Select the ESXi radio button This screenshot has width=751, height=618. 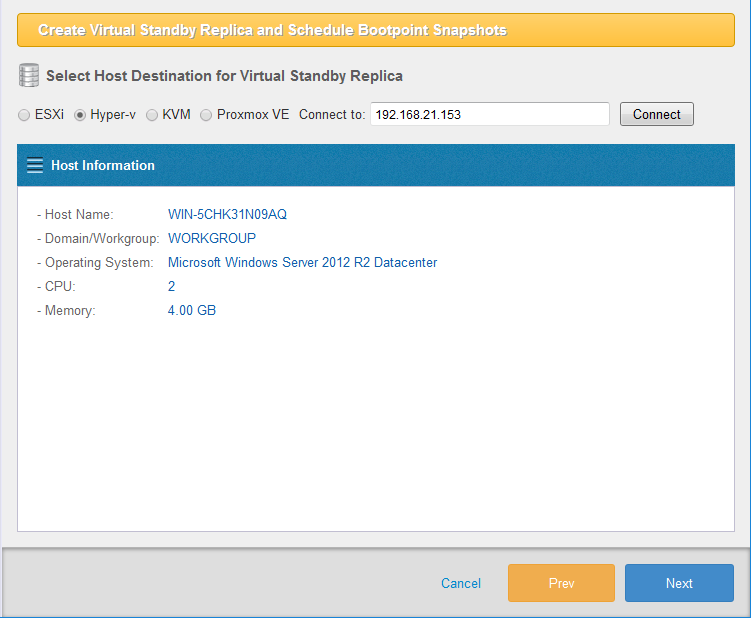coord(23,115)
